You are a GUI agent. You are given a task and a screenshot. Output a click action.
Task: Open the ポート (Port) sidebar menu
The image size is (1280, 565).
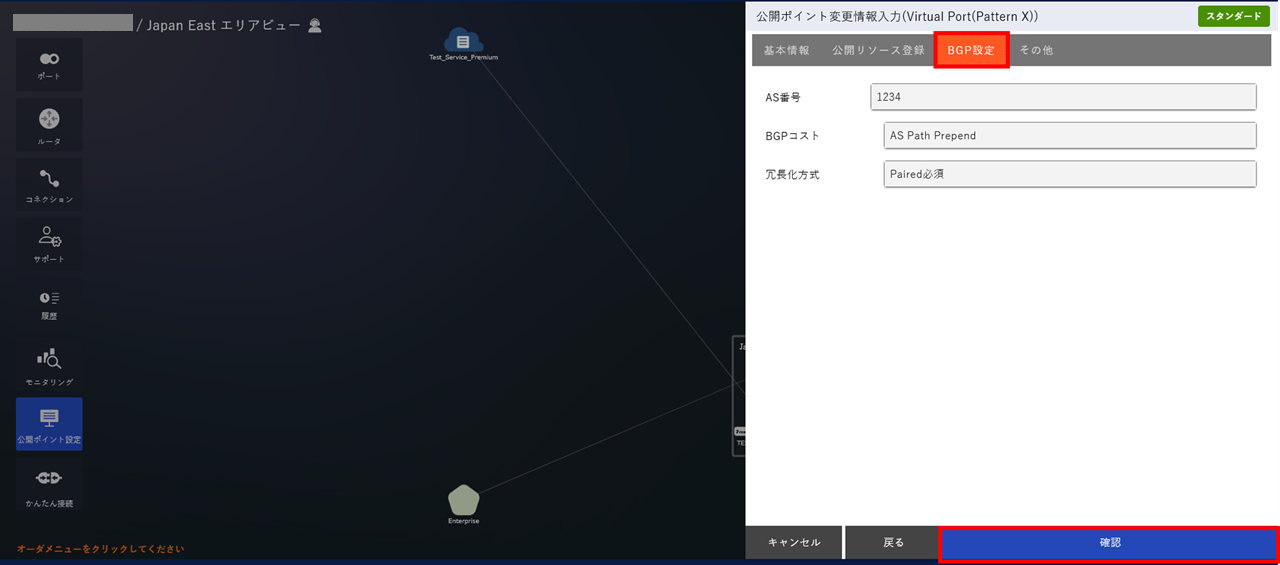(x=49, y=65)
